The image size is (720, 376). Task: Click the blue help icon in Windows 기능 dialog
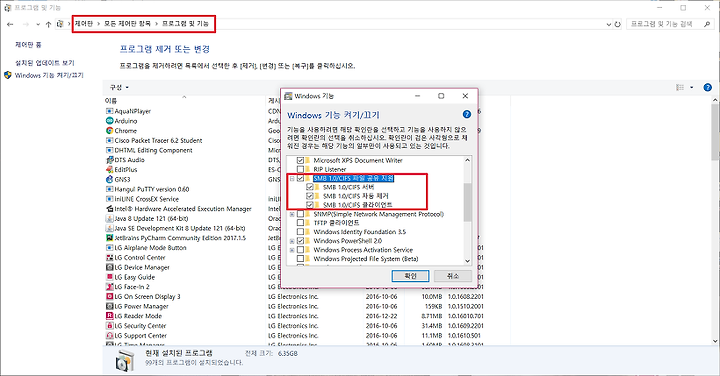click(467, 114)
